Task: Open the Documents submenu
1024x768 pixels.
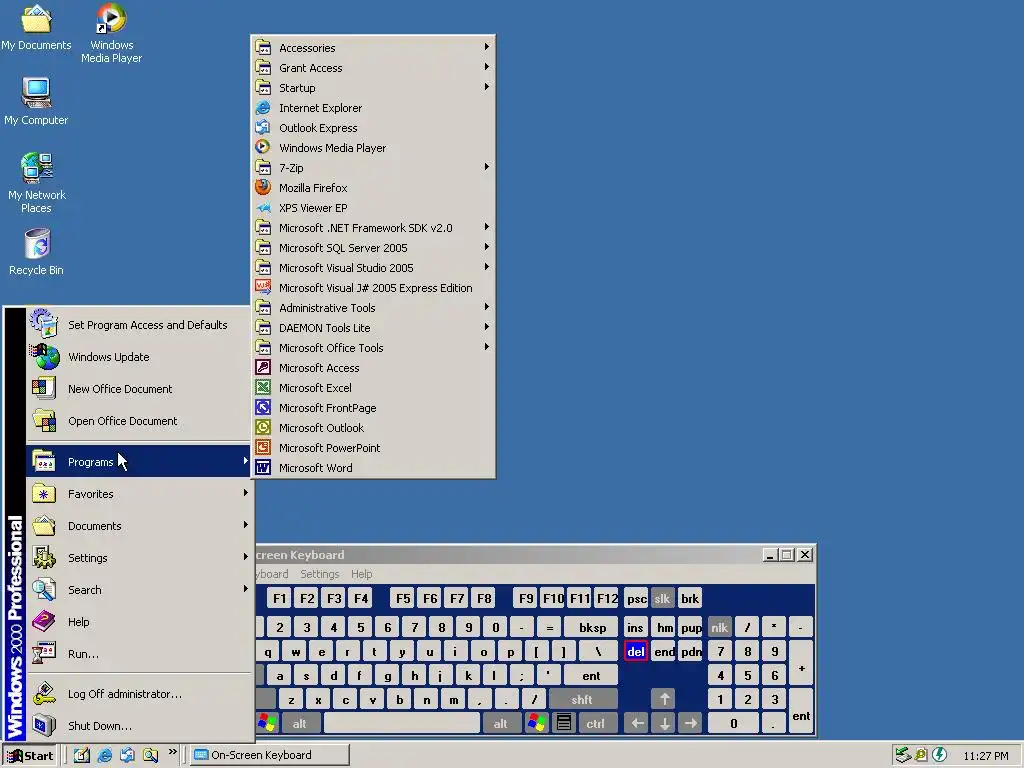Action: coord(138,526)
